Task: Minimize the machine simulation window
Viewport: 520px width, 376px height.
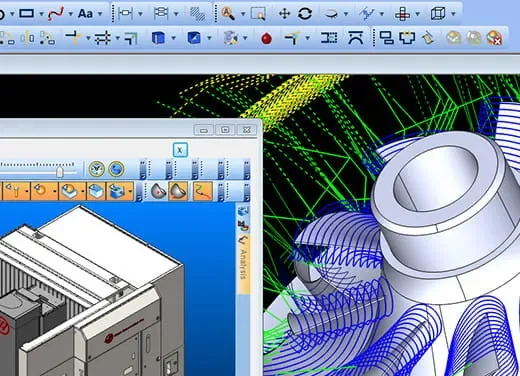Action: pos(204,130)
